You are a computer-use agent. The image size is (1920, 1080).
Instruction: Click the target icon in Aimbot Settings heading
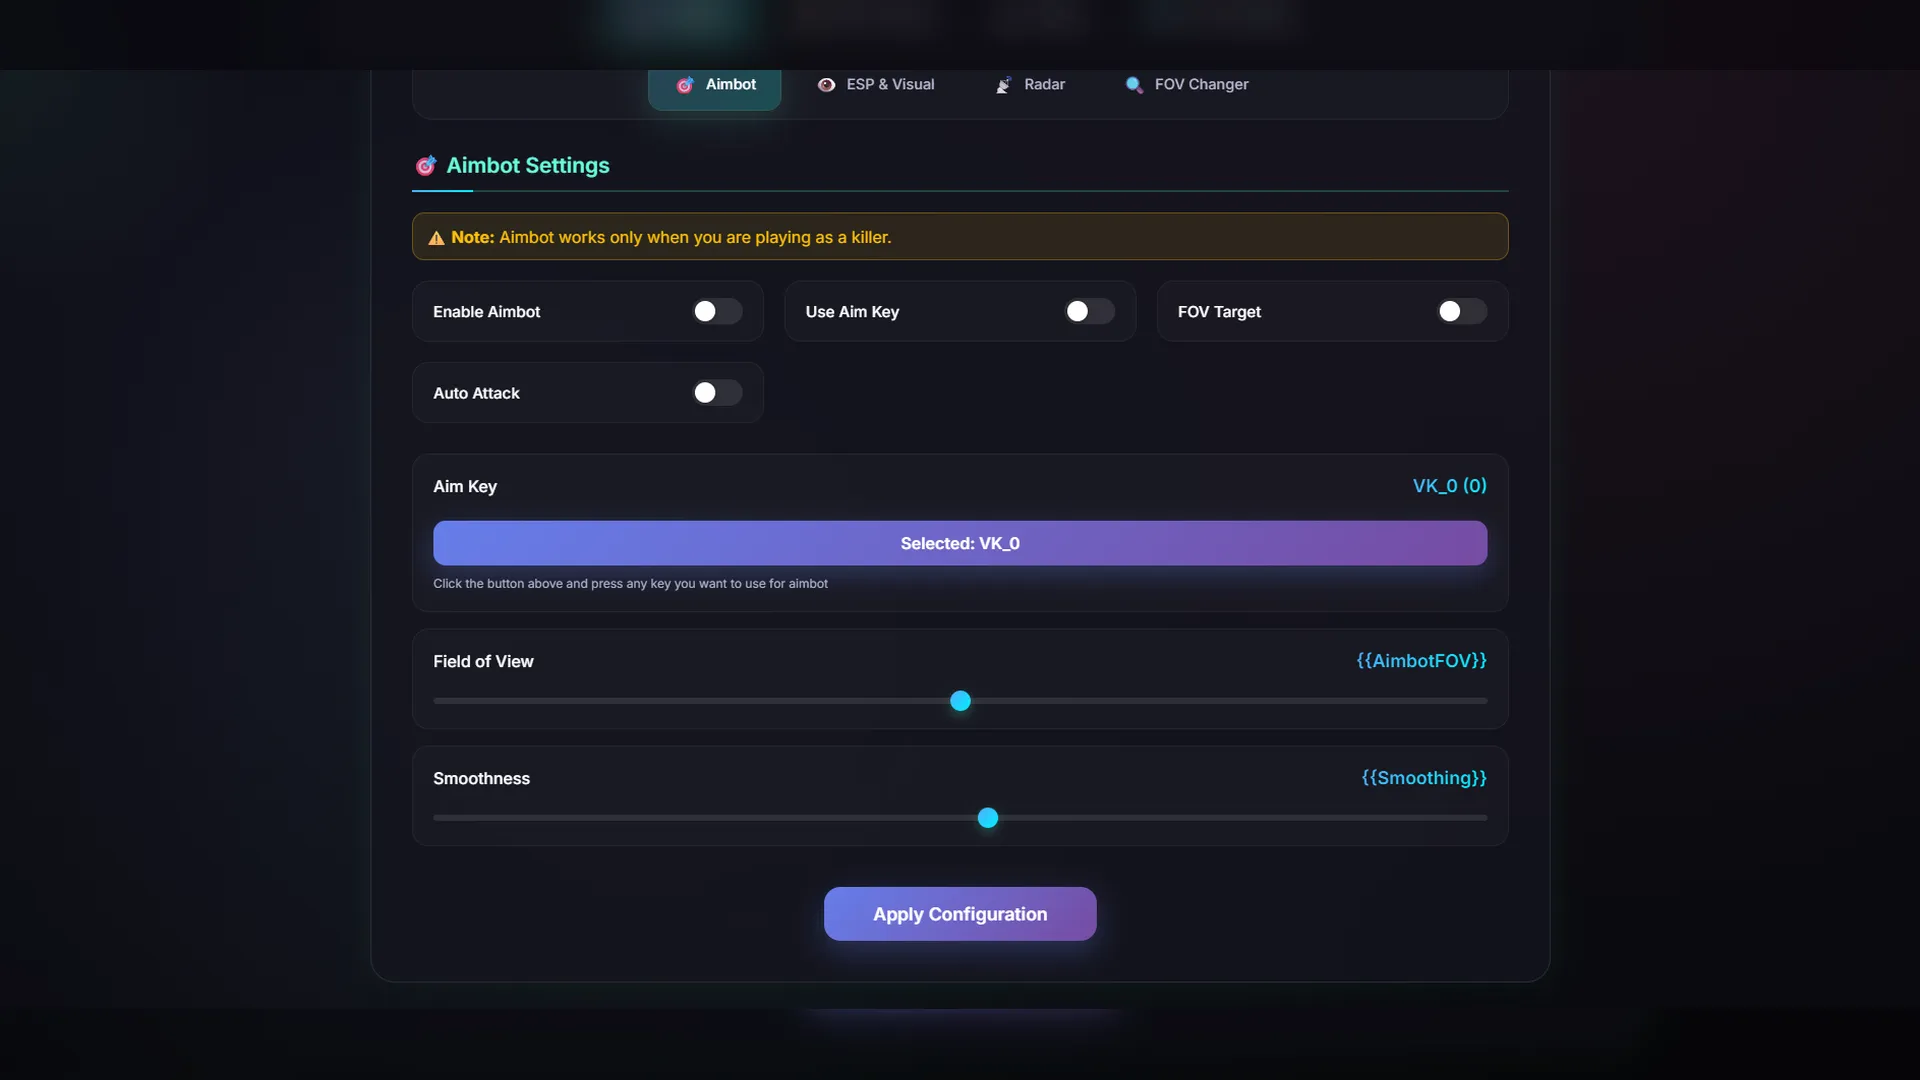[426, 165]
